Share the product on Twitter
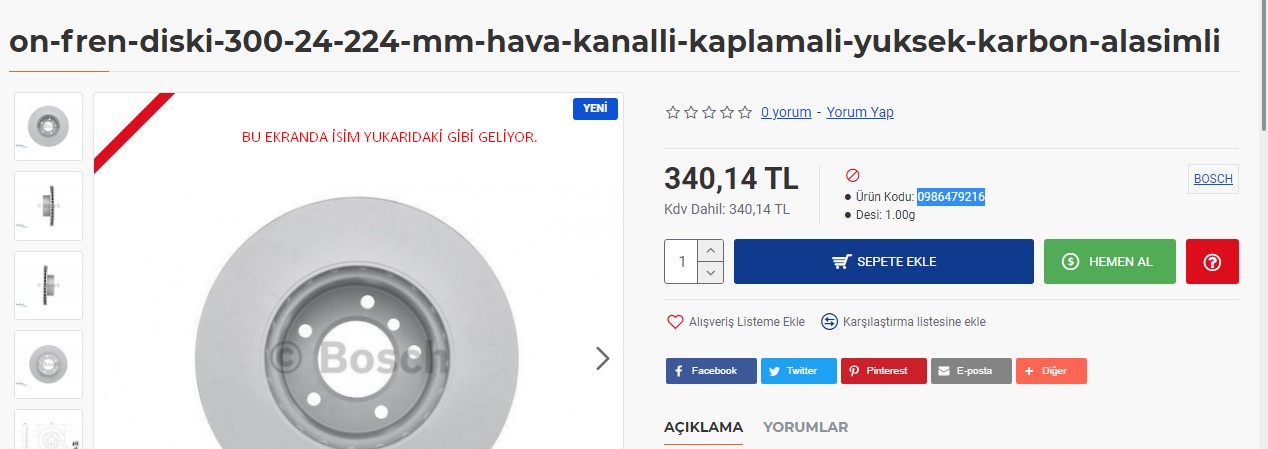 click(x=798, y=371)
